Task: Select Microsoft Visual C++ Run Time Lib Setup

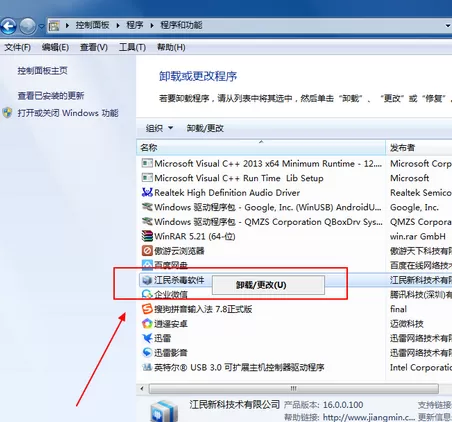Action: tap(239, 178)
